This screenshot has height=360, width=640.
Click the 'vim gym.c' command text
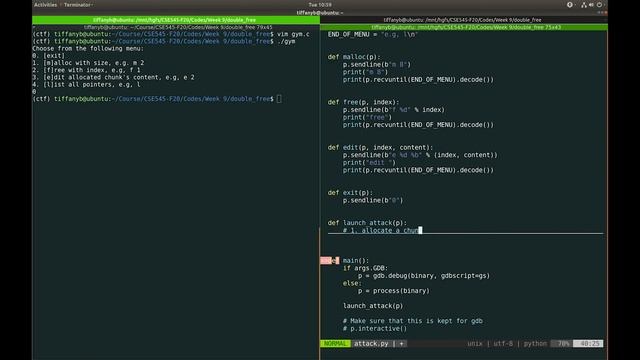point(293,34)
